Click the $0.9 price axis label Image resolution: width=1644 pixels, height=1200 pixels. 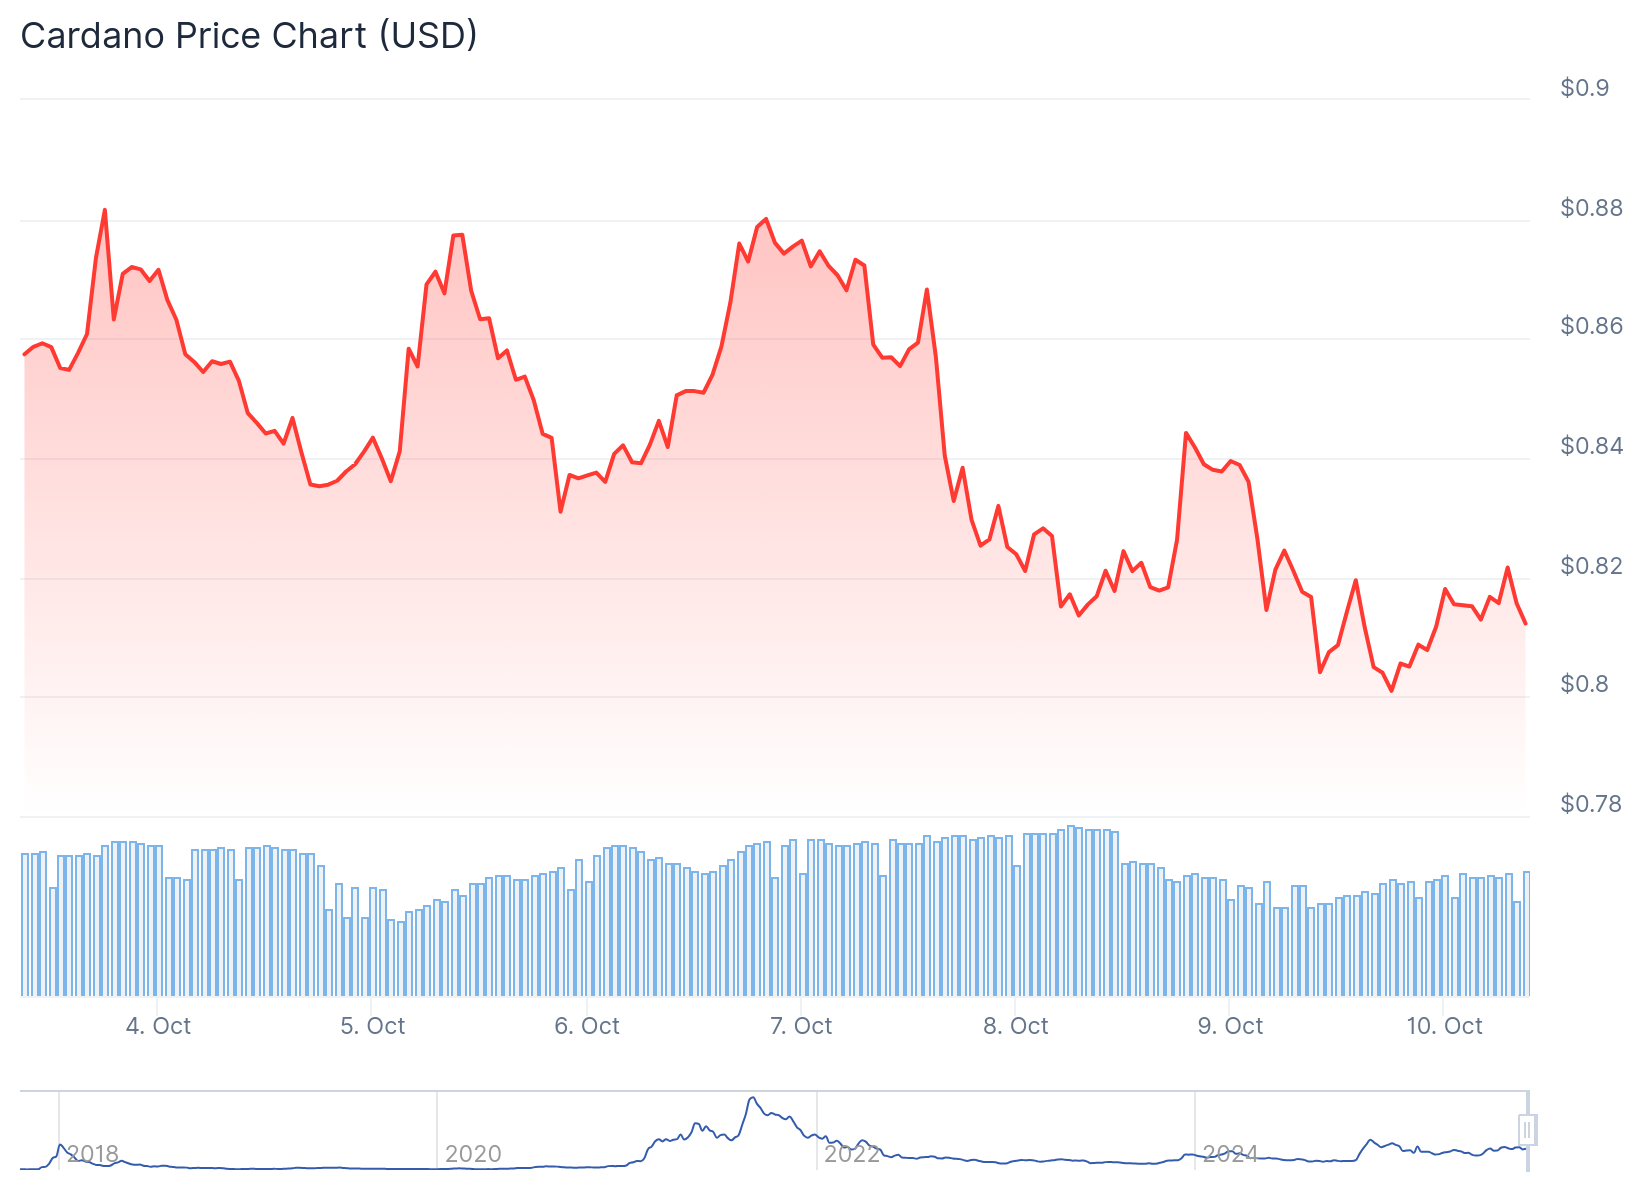pos(1585,88)
